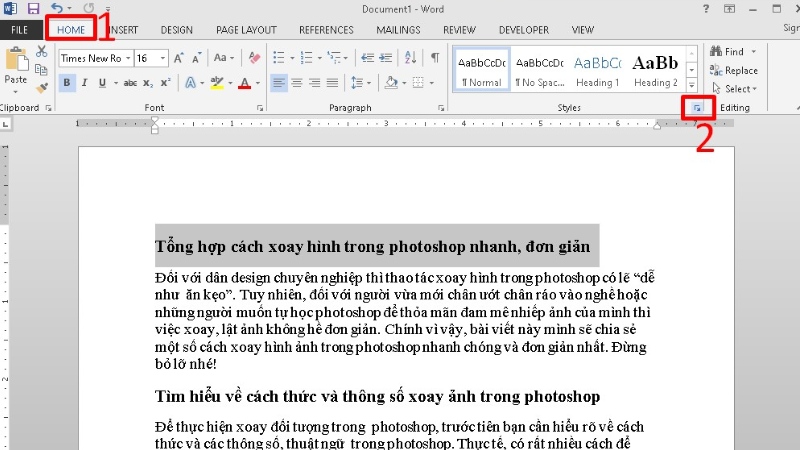
Task: Align text right
Action: 315,83
